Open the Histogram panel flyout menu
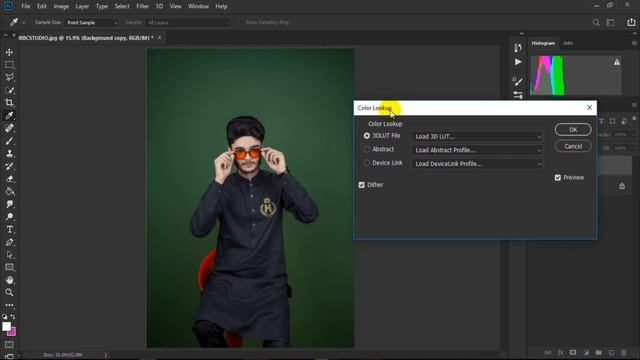Screen dimensions: 640x360 pyautogui.click(x=634, y=43)
